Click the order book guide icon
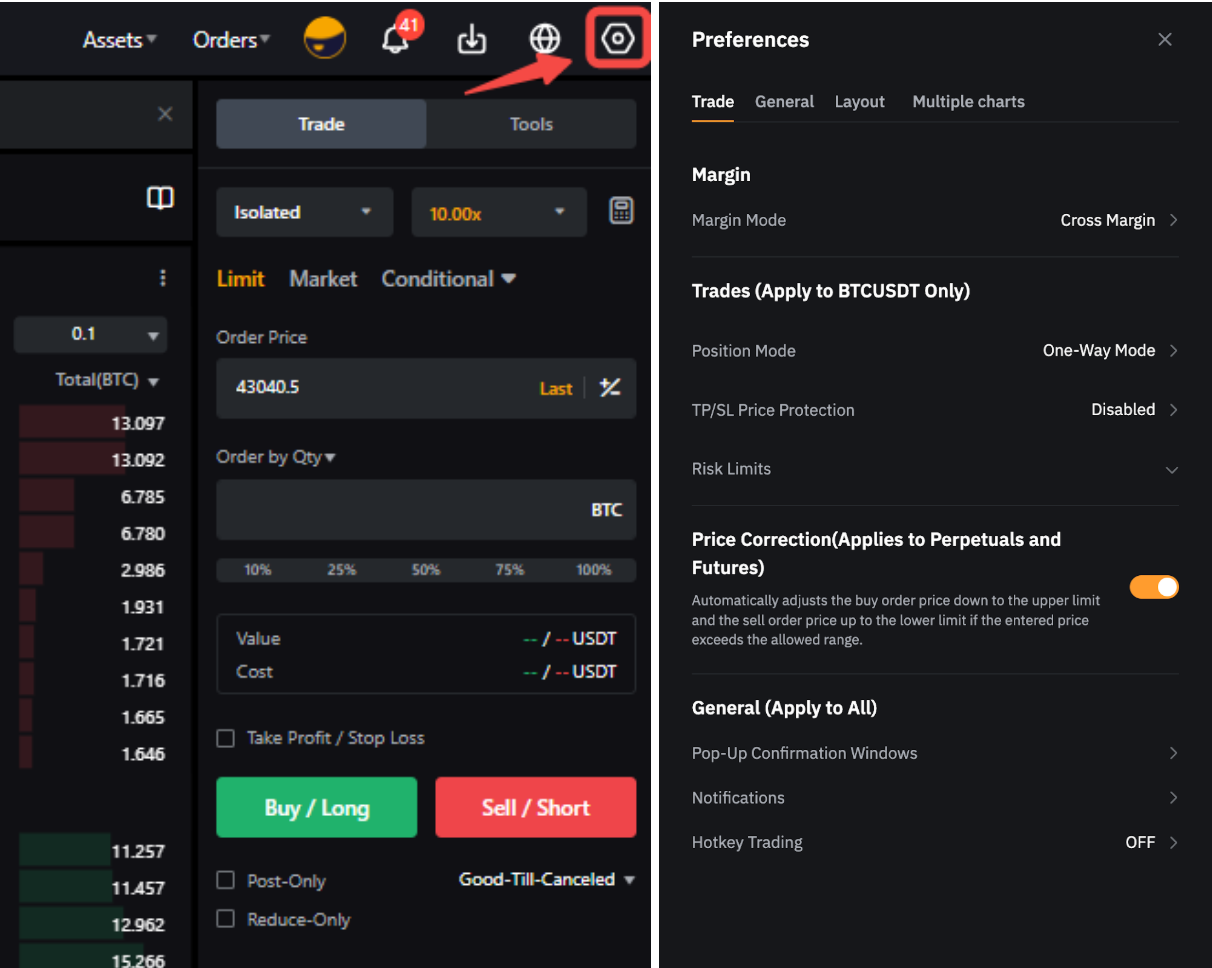The image size is (1212, 968). (160, 198)
